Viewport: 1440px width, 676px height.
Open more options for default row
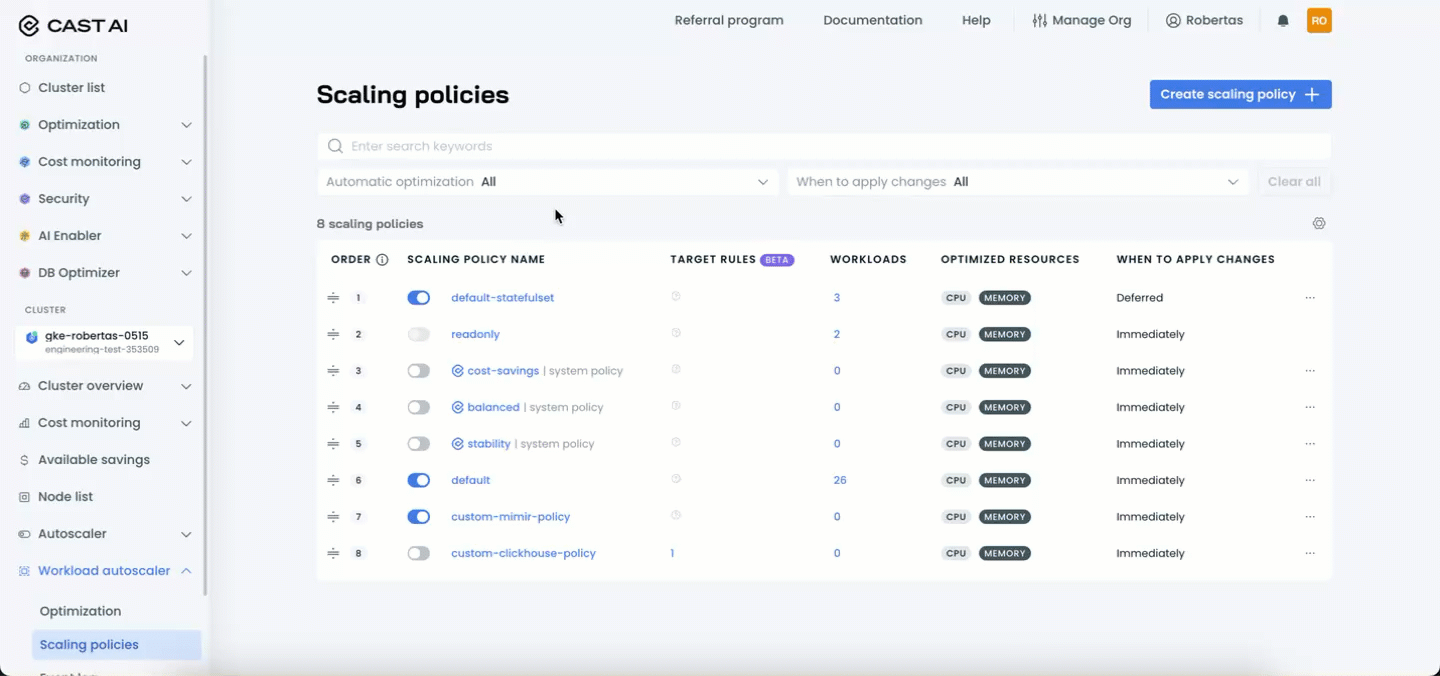[x=1310, y=480]
